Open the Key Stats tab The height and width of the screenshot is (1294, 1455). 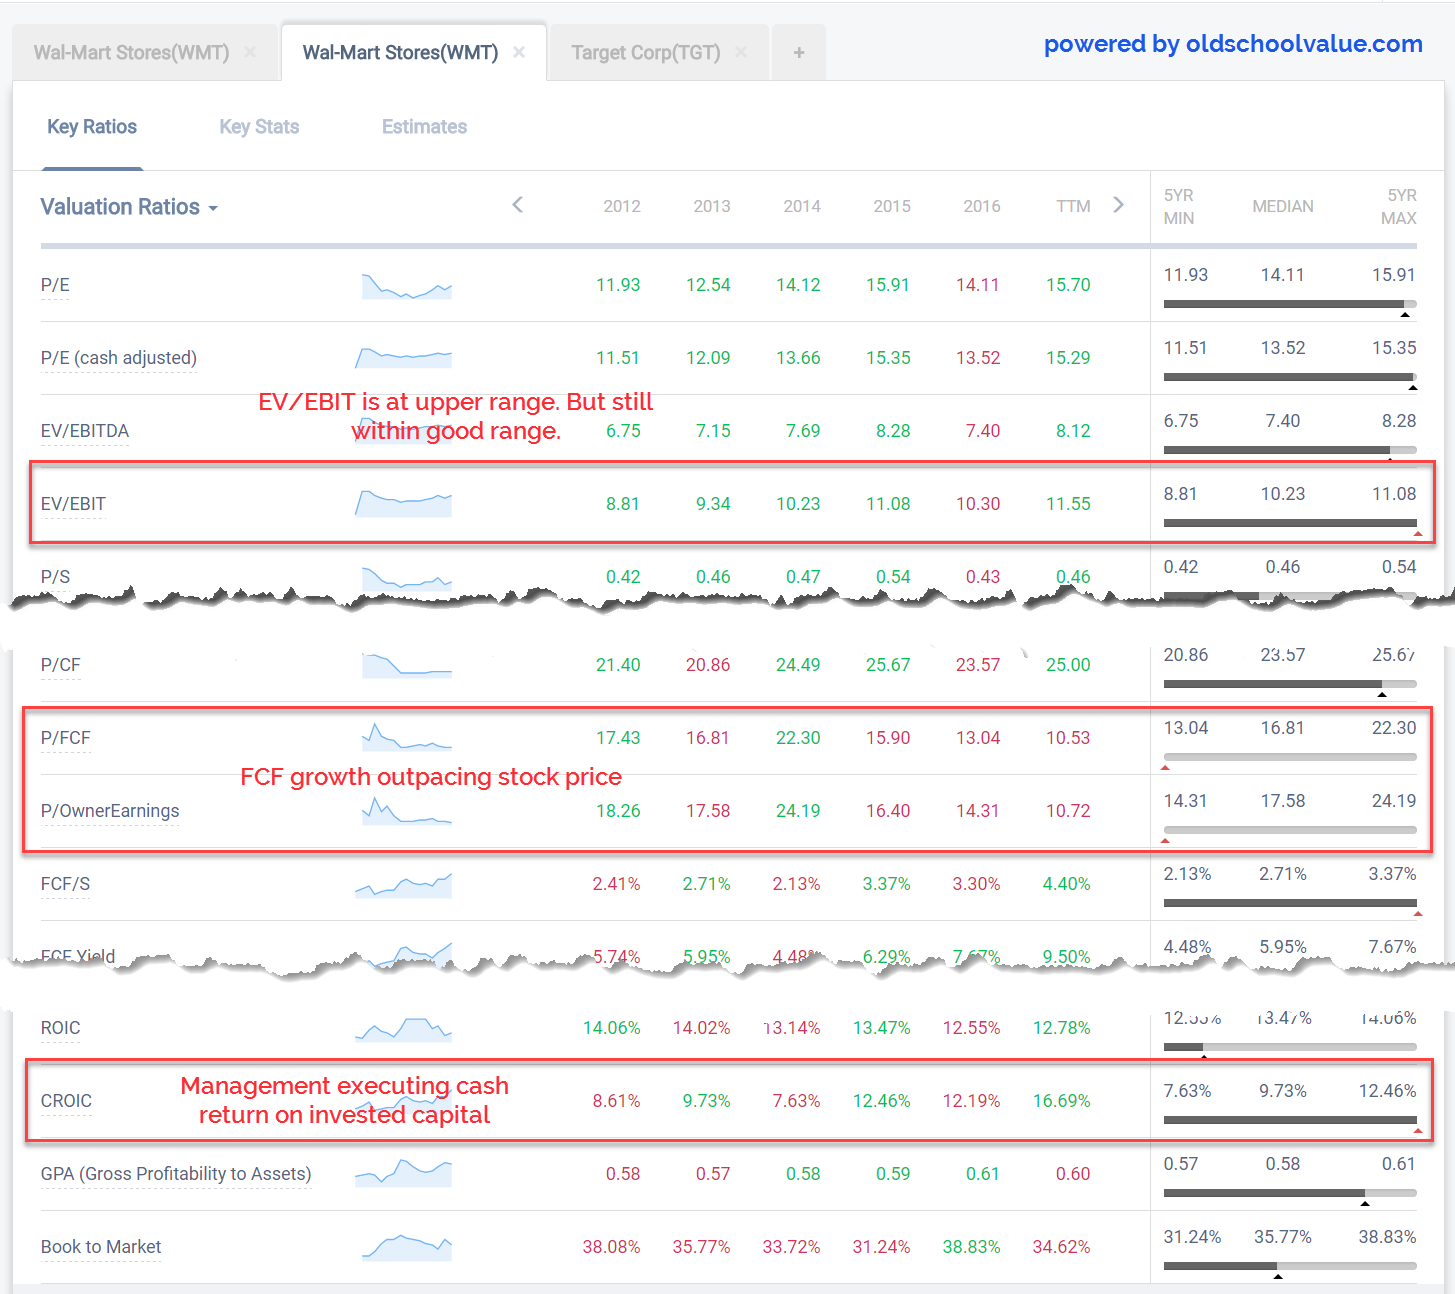tap(259, 127)
